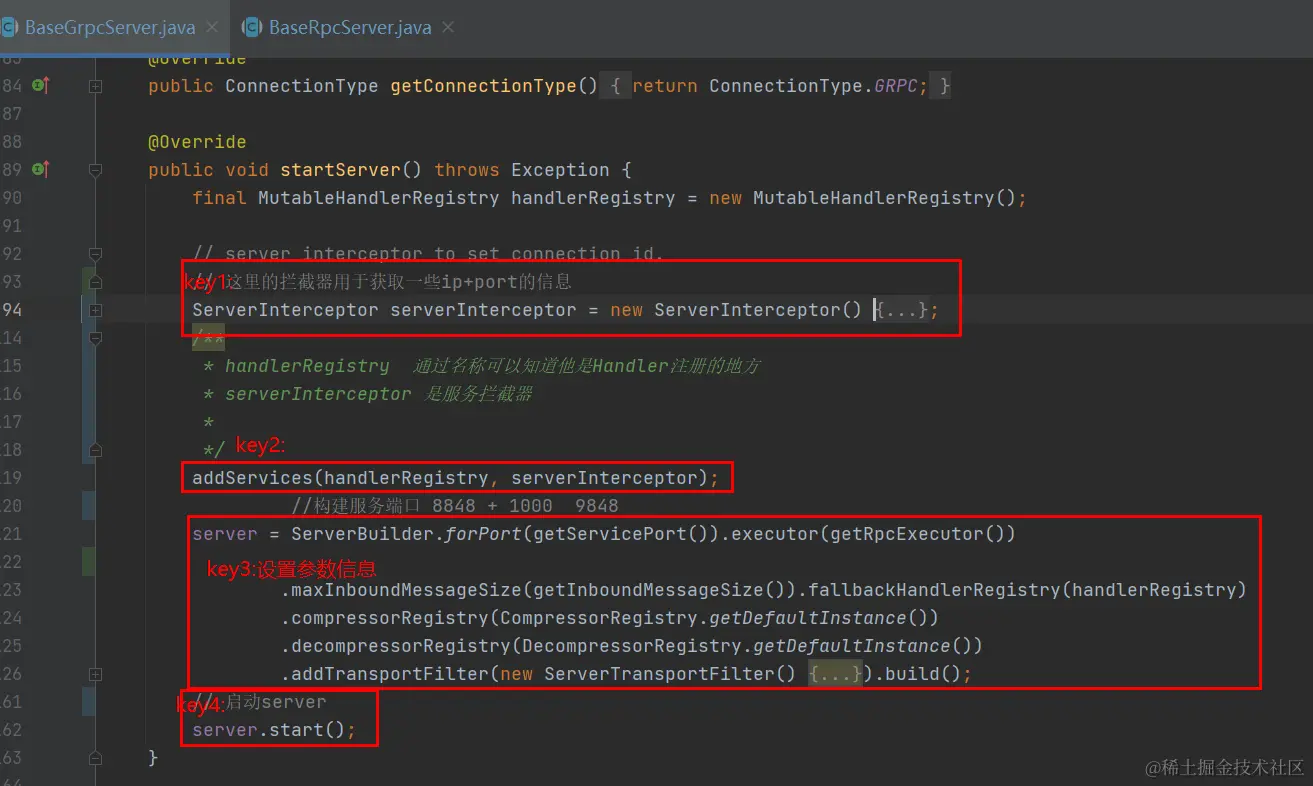Image resolution: width=1313 pixels, height=786 pixels.
Task: Click the Javadoc line describing handlerRegistry
Action: point(483,366)
